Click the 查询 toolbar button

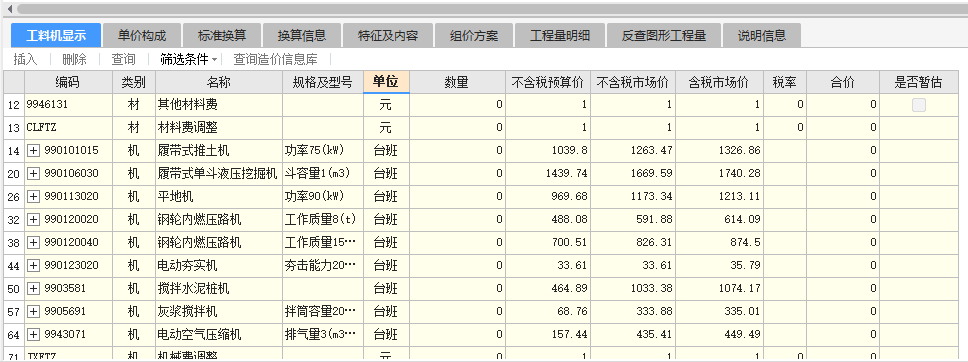pos(123,60)
